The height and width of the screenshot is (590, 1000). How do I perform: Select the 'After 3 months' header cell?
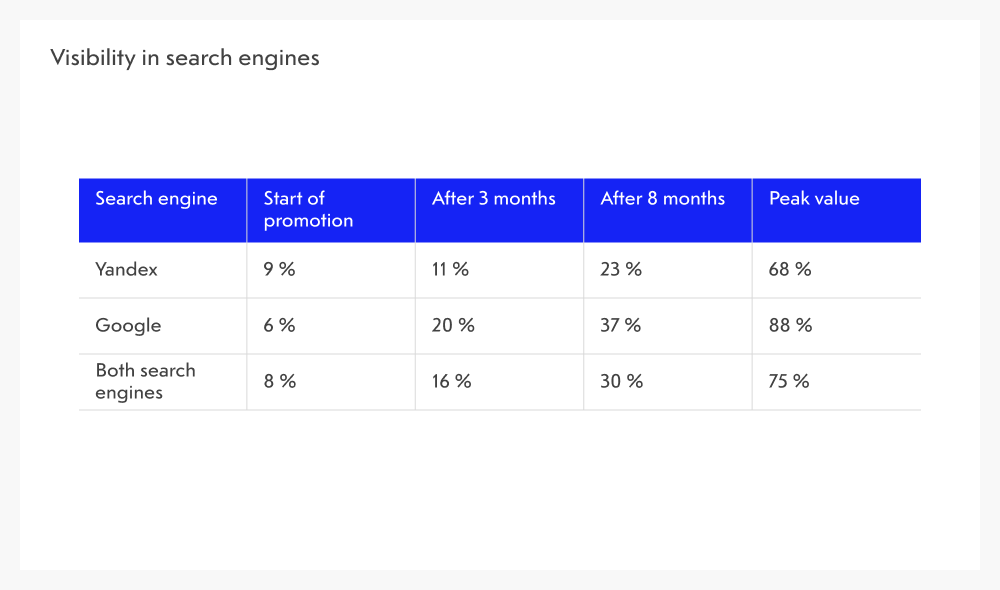[x=493, y=199]
